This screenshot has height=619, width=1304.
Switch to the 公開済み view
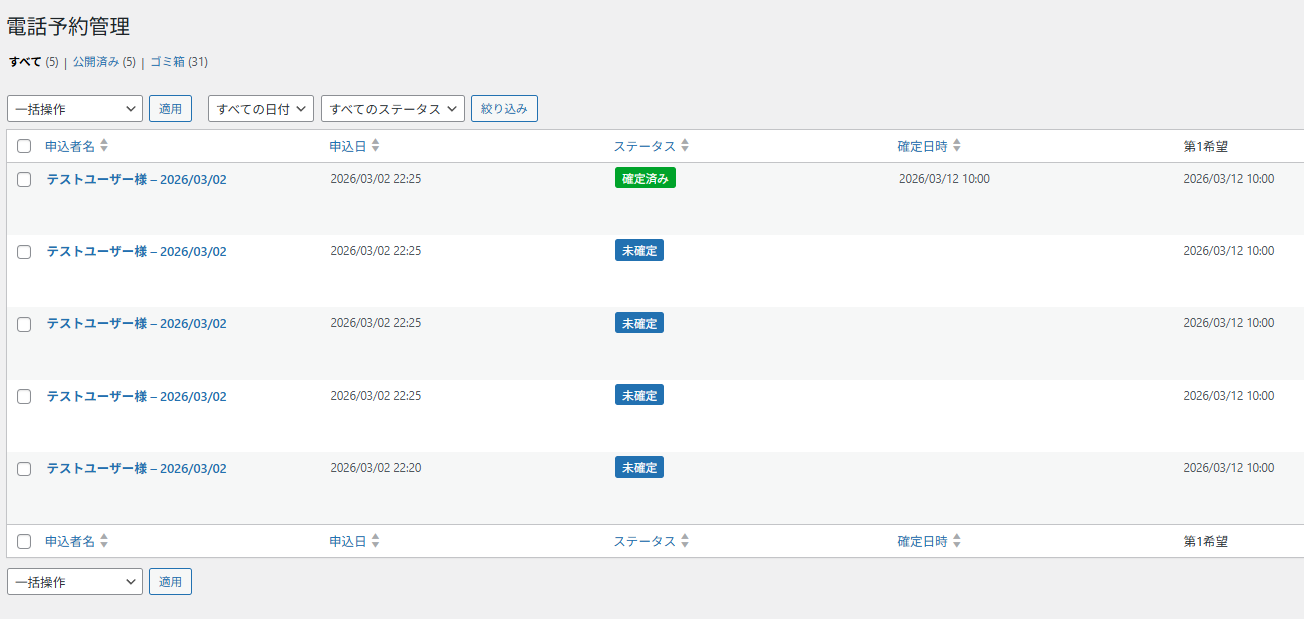(x=96, y=62)
